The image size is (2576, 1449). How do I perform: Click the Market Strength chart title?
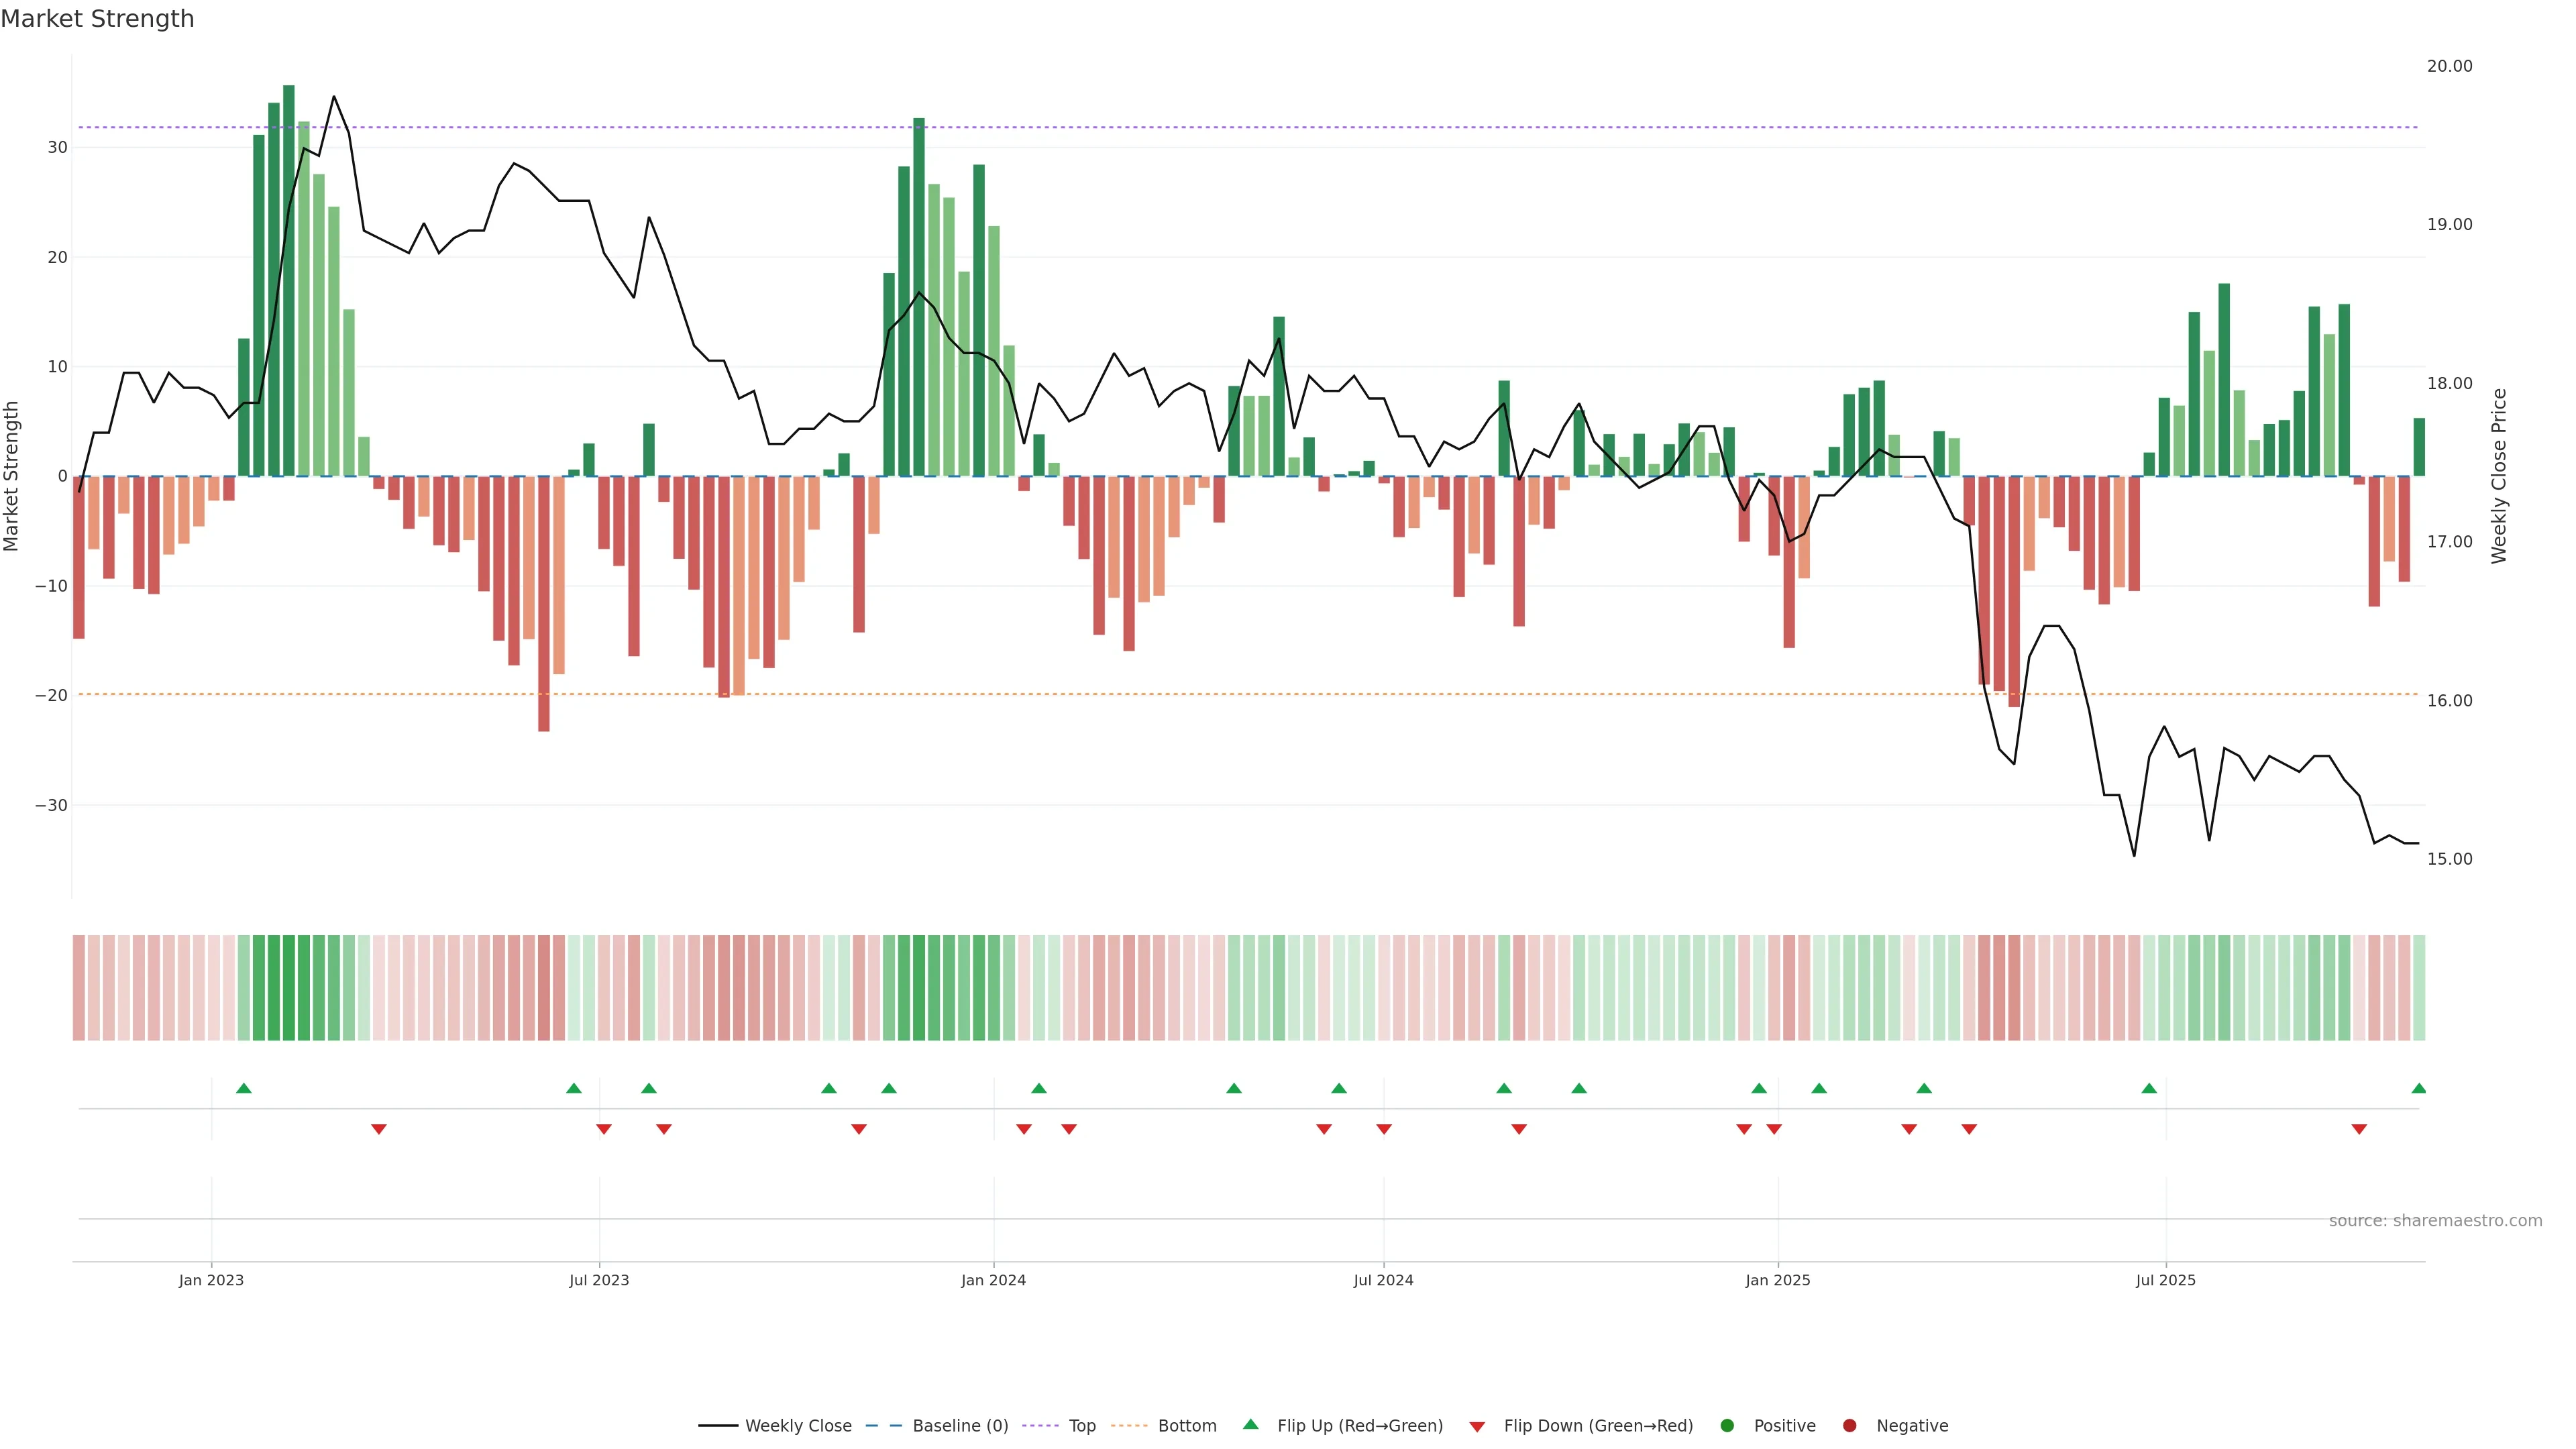coord(97,19)
